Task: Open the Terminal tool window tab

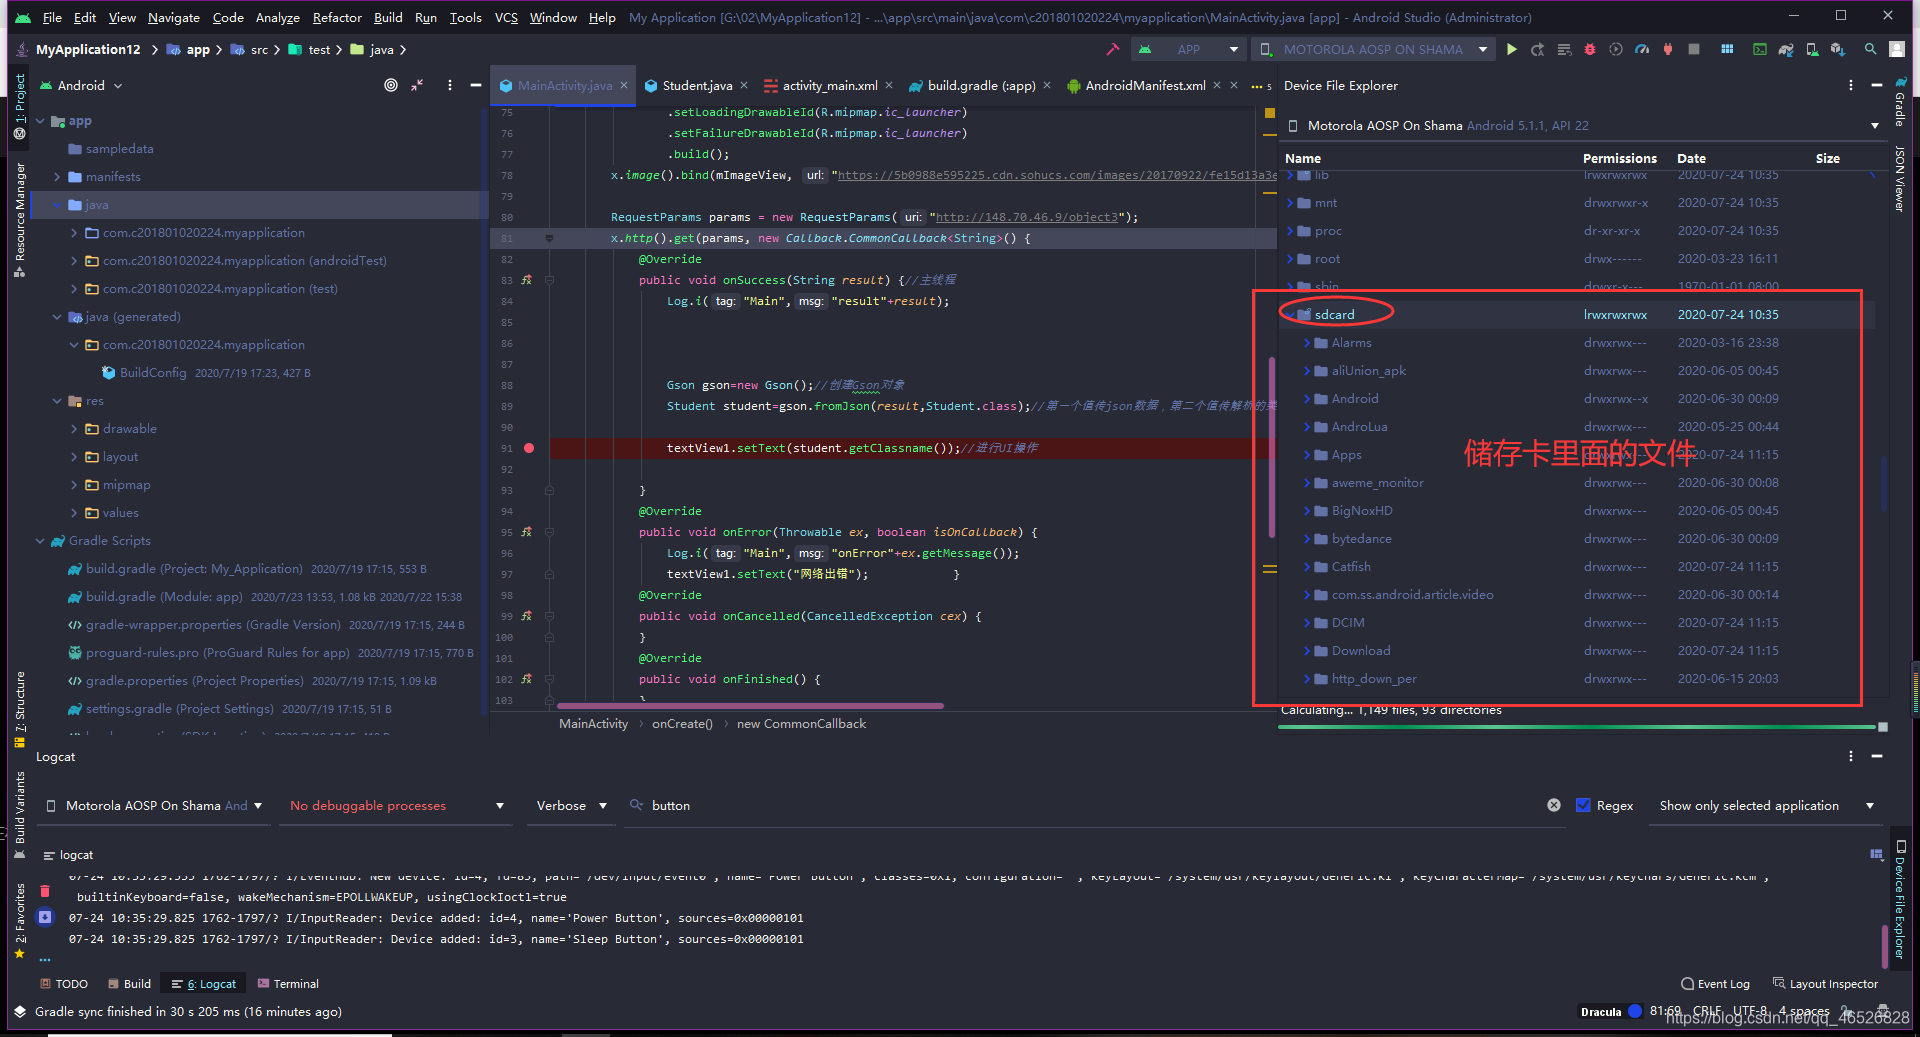Action: (x=288, y=984)
